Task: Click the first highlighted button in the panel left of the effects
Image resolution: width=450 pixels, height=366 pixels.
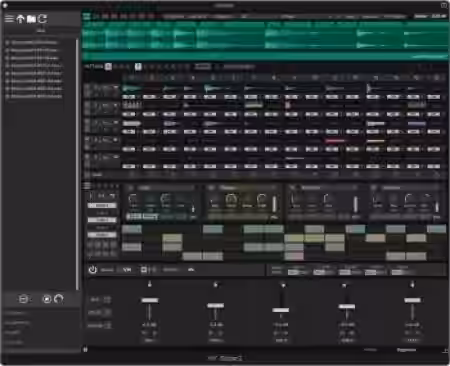Action: [102, 206]
